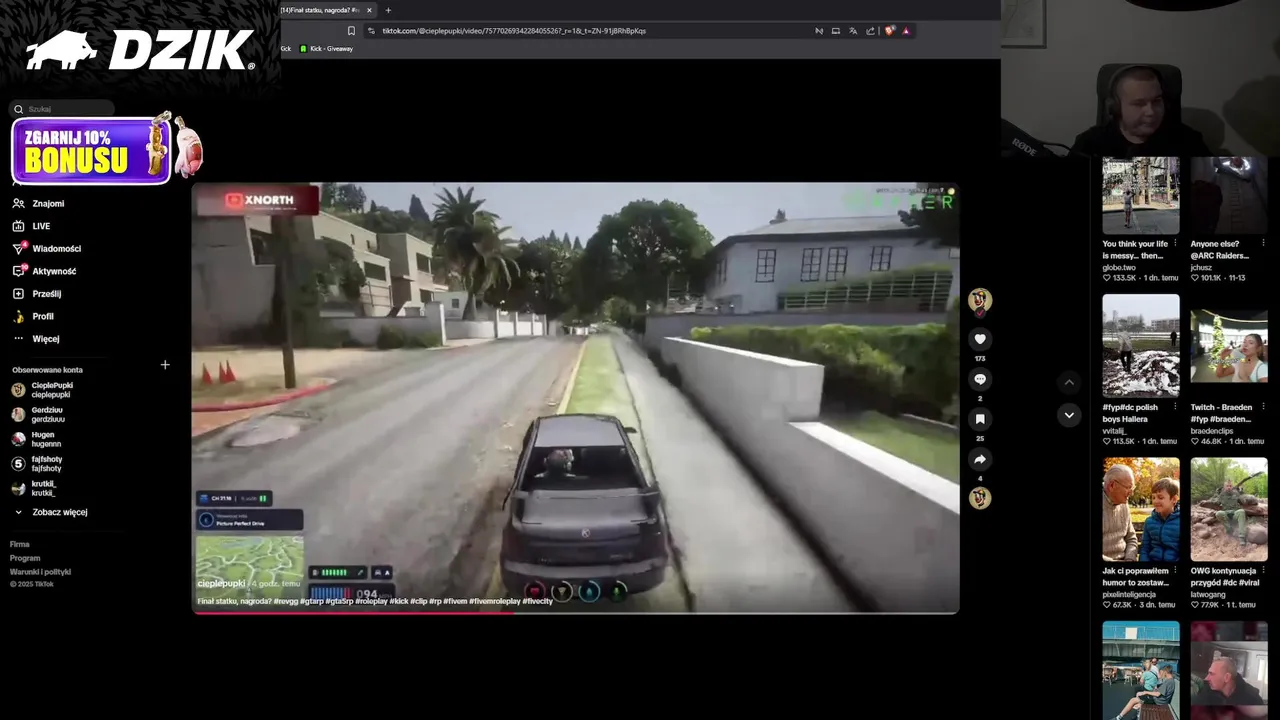Open Wiadomości in the TikTok sidebar
This screenshot has height=720, width=1280.
point(46,249)
